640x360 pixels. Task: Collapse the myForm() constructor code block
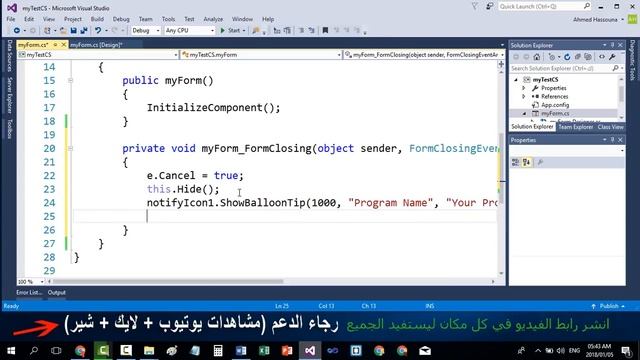pyautogui.click(x=70, y=80)
